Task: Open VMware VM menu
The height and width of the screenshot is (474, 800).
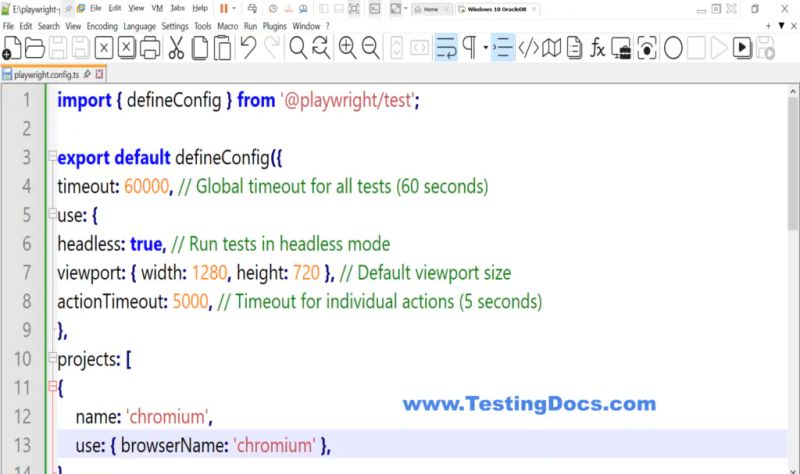Action: [x=157, y=8]
